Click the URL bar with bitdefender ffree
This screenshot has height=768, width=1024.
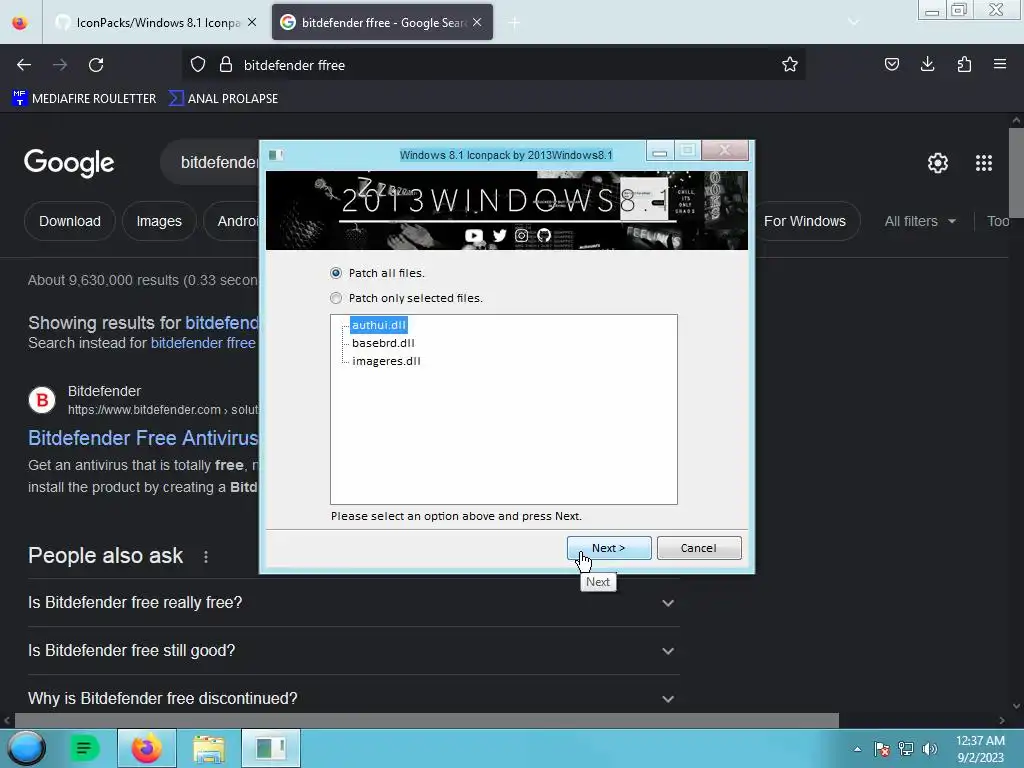click(x=496, y=65)
